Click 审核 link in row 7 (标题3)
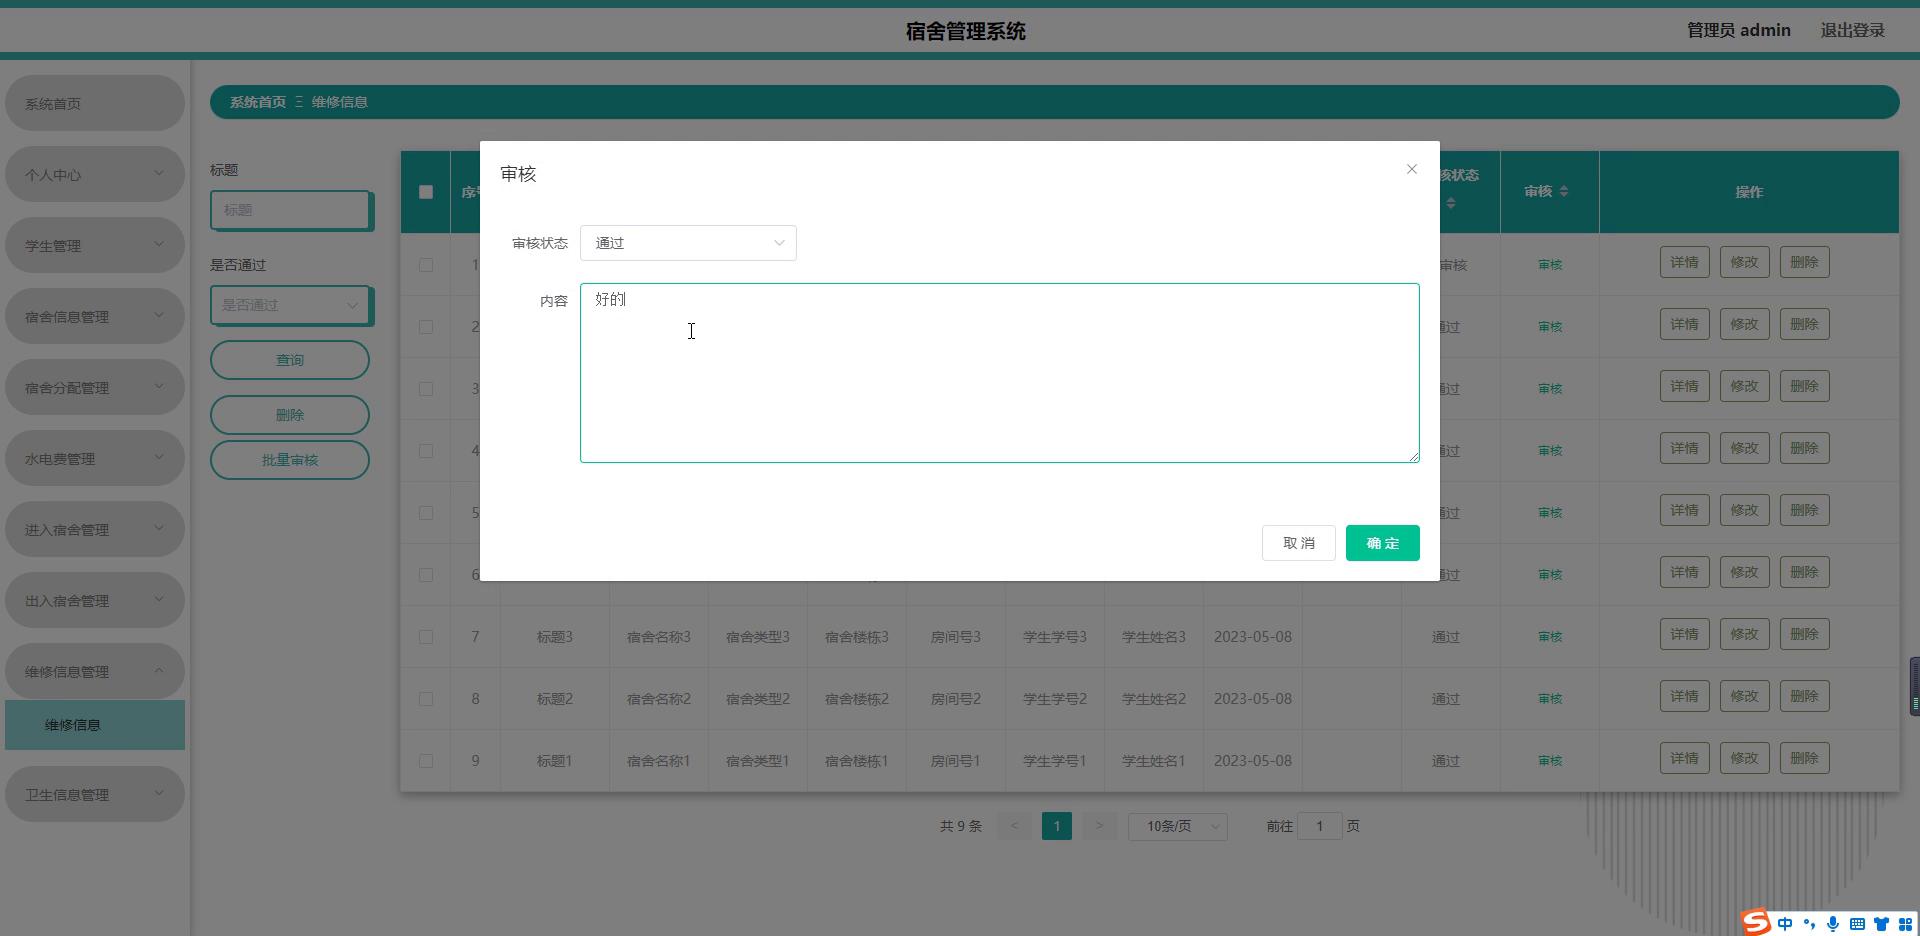Viewport: 1920px width, 936px height. click(x=1550, y=637)
